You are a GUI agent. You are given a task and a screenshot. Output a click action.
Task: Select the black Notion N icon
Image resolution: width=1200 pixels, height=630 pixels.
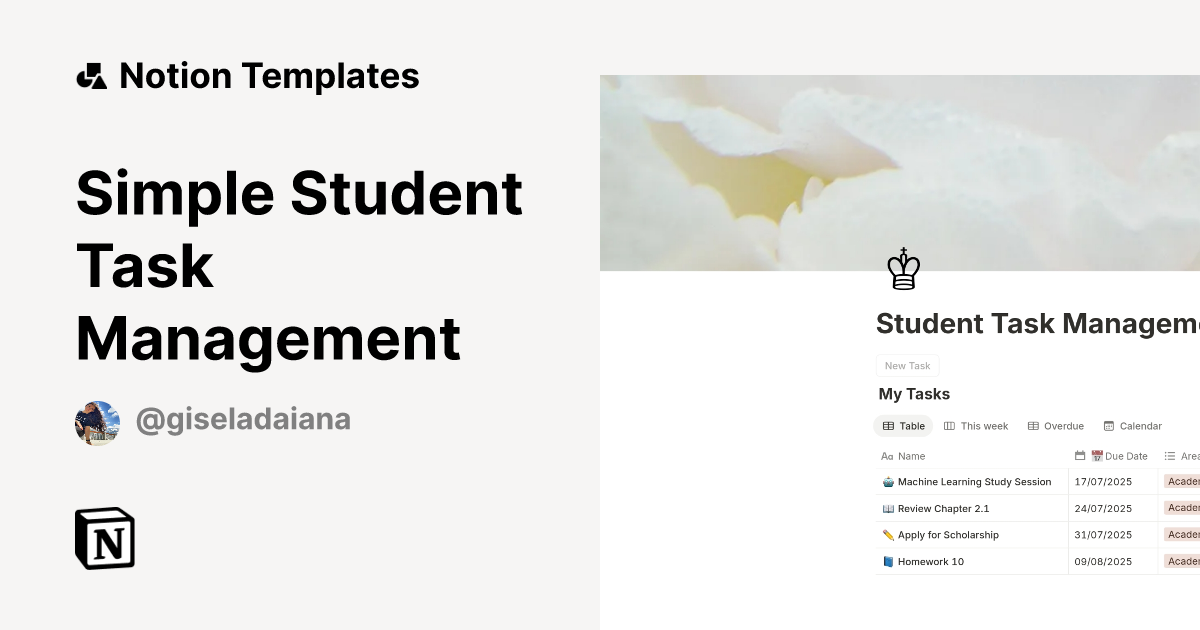(x=105, y=538)
